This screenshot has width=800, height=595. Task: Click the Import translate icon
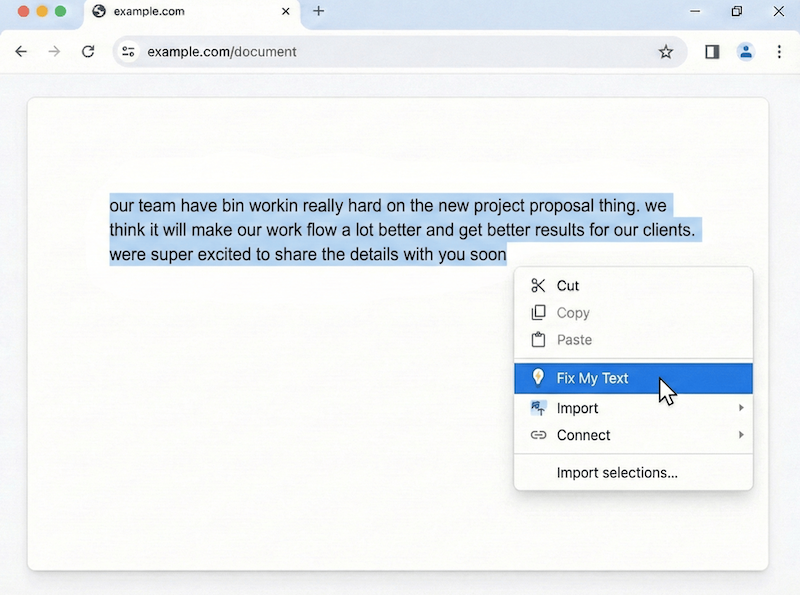[x=538, y=408]
